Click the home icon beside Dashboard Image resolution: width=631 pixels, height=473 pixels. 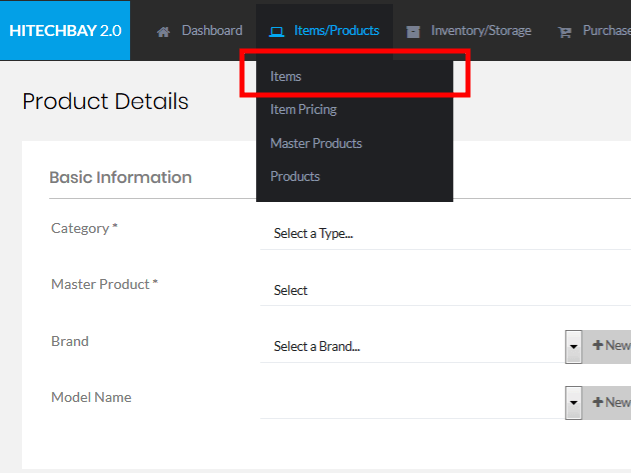(164, 31)
